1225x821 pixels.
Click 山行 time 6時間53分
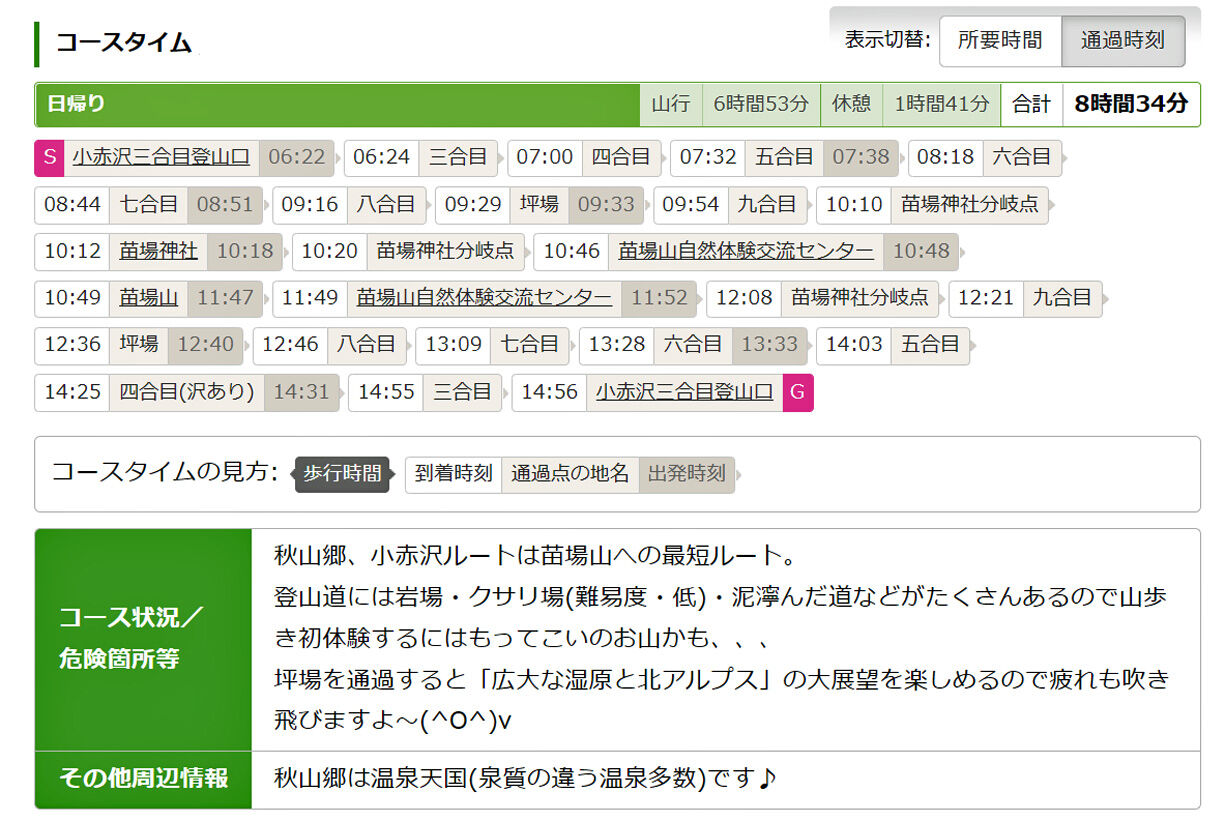pos(760,104)
